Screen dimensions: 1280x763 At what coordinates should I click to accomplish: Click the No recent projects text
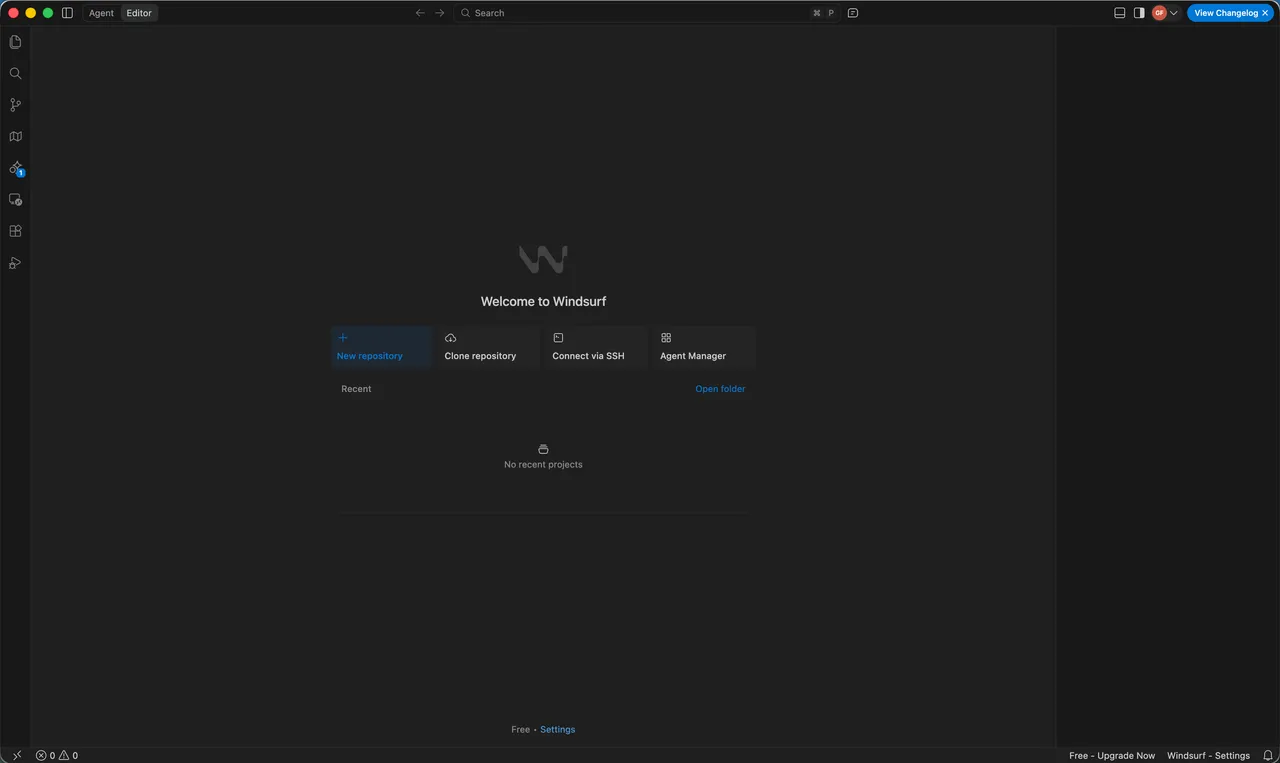coord(543,464)
